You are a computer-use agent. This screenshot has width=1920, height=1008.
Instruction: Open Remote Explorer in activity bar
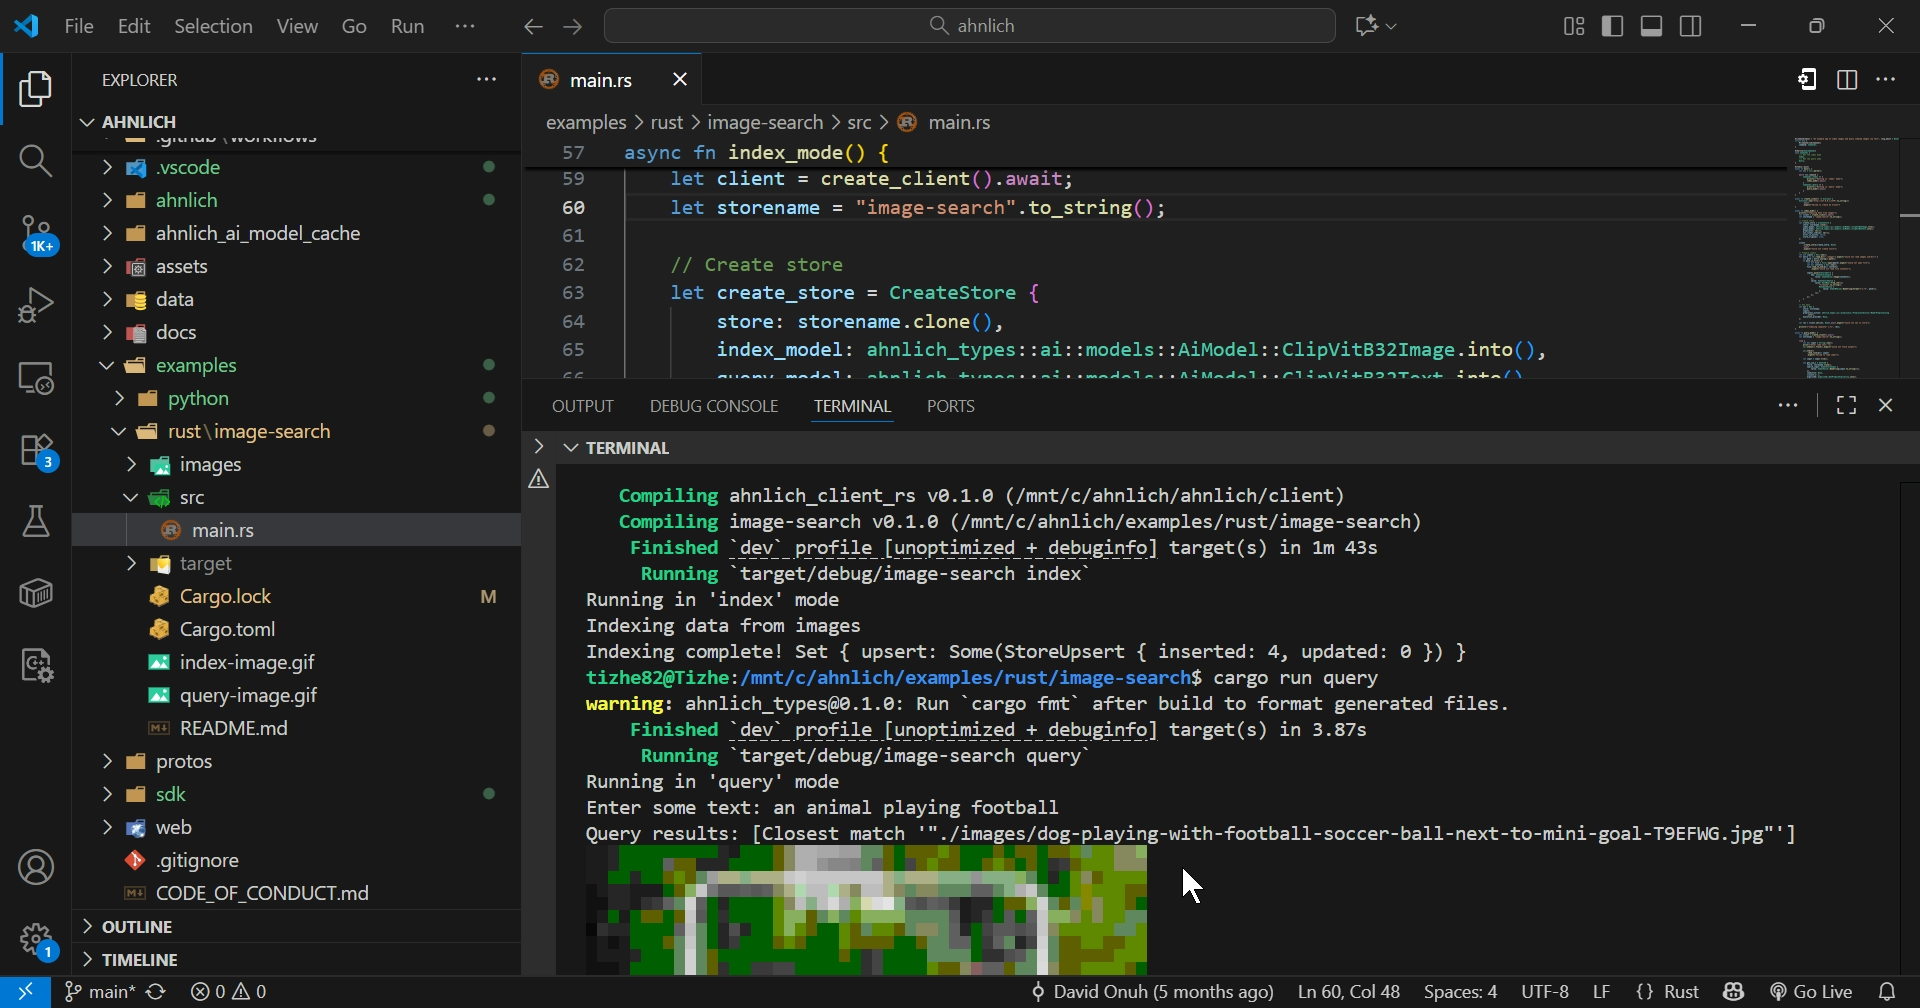[x=36, y=379]
